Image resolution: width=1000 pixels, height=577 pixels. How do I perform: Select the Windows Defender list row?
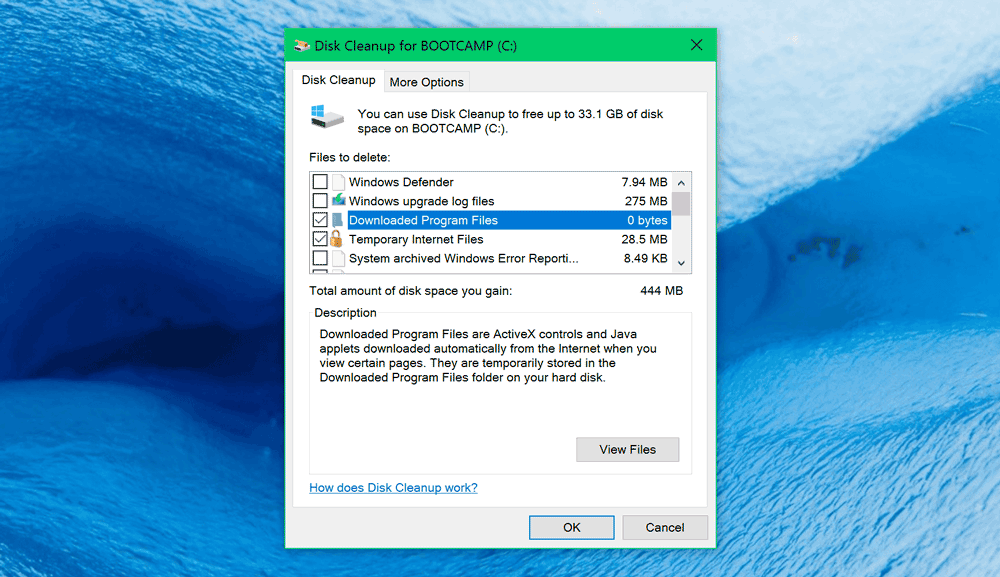pyautogui.click(x=490, y=182)
